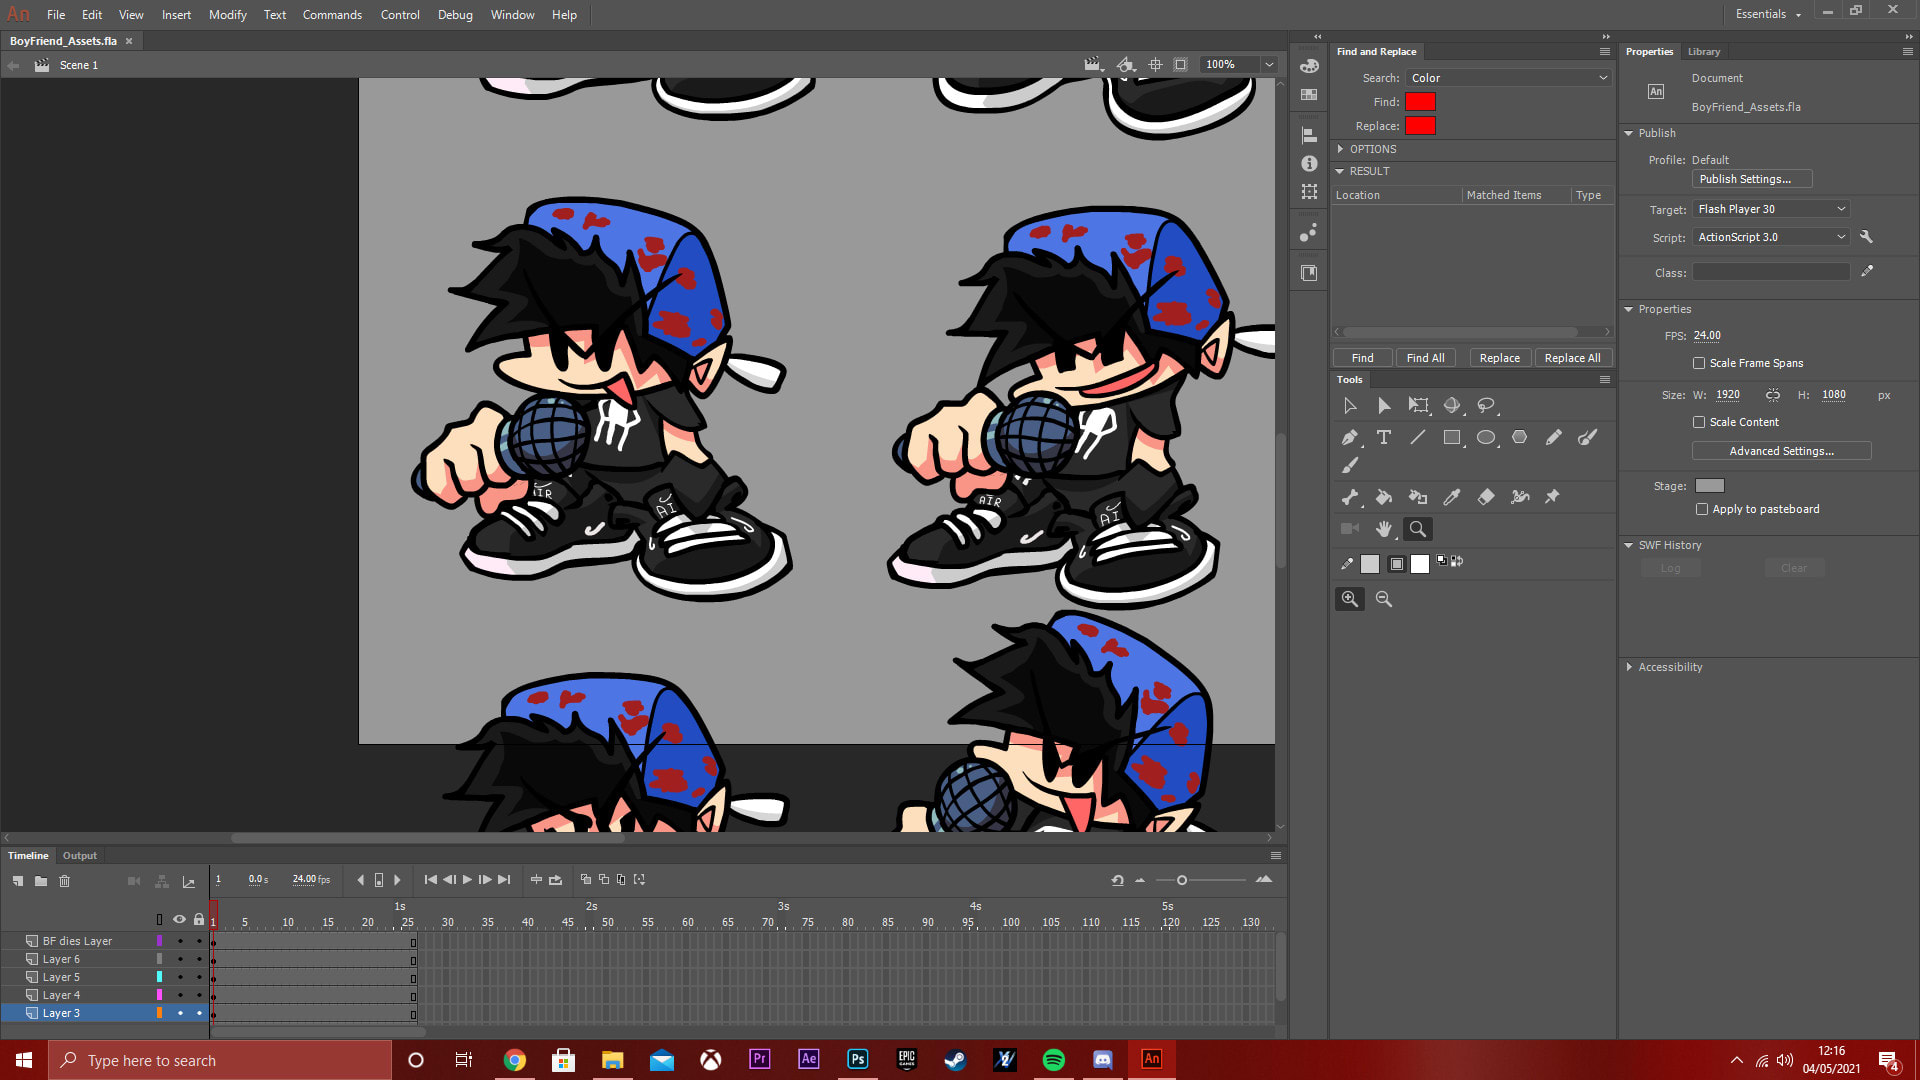Select the Pen tool
This screenshot has height=1080, width=1920.
coord(1350,437)
